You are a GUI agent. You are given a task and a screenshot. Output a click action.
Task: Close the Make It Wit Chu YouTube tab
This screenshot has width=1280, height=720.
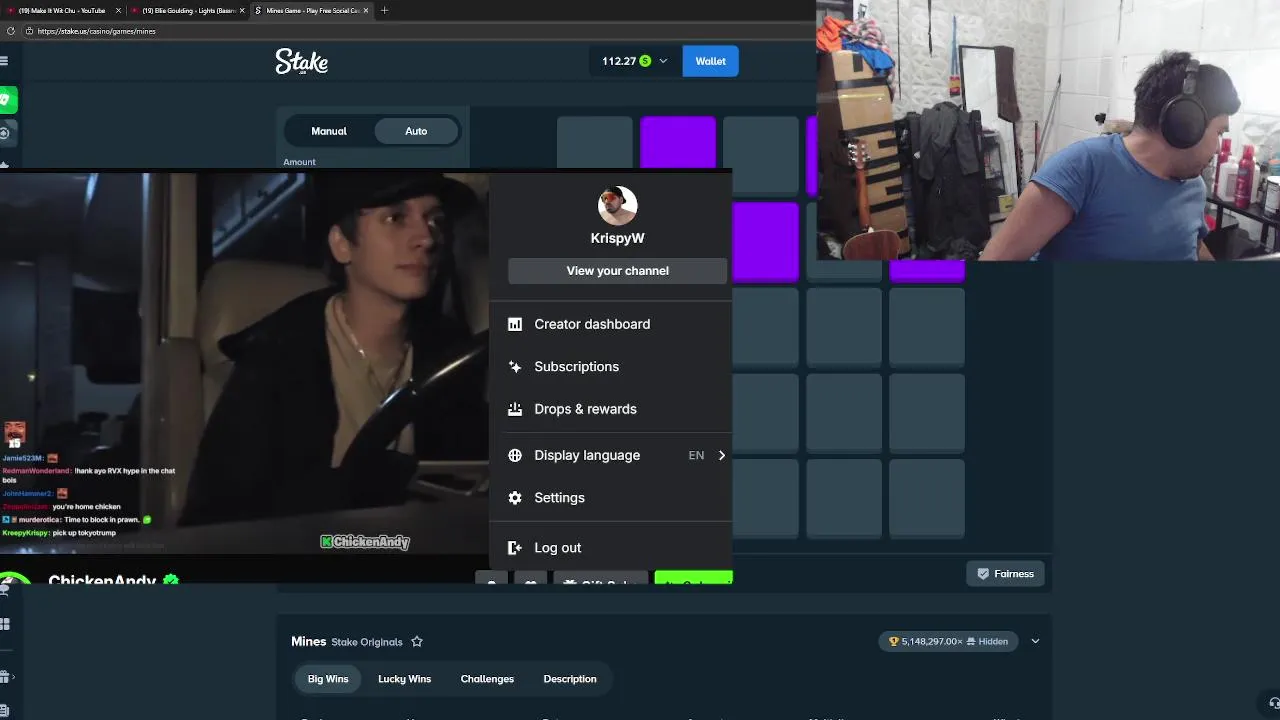pyautogui.click(x=118, y=10)
